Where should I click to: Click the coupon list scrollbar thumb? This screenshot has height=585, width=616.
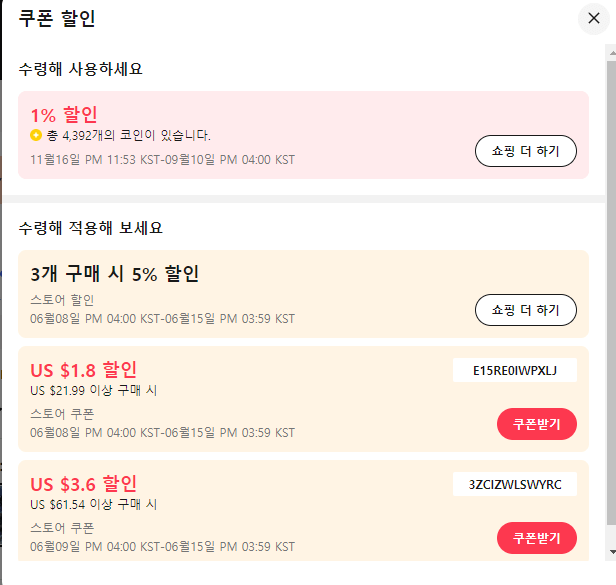tap(612, 293)
